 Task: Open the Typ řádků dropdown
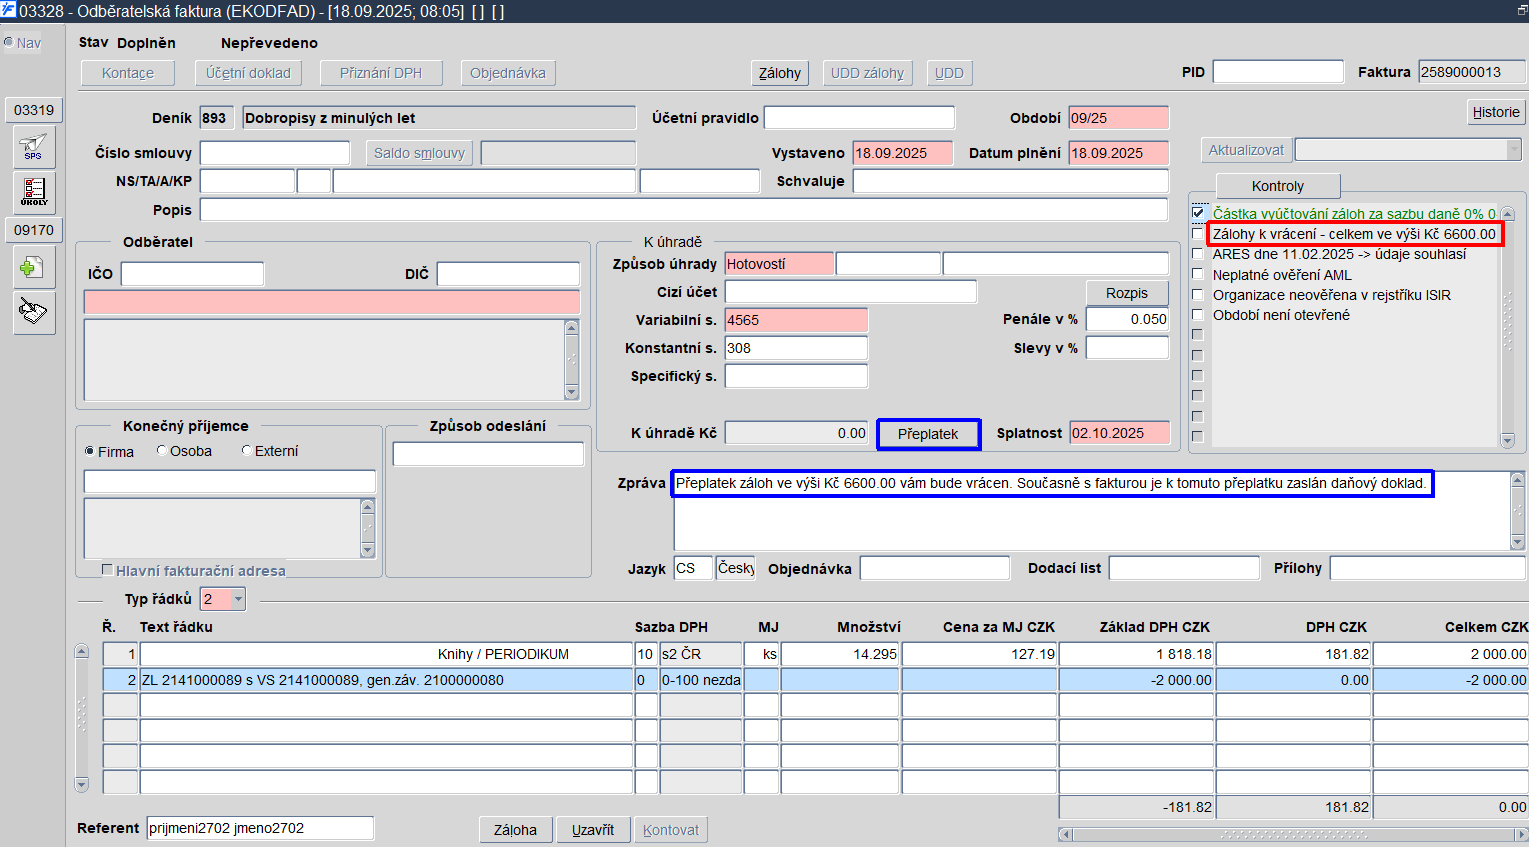click(238, 599)
